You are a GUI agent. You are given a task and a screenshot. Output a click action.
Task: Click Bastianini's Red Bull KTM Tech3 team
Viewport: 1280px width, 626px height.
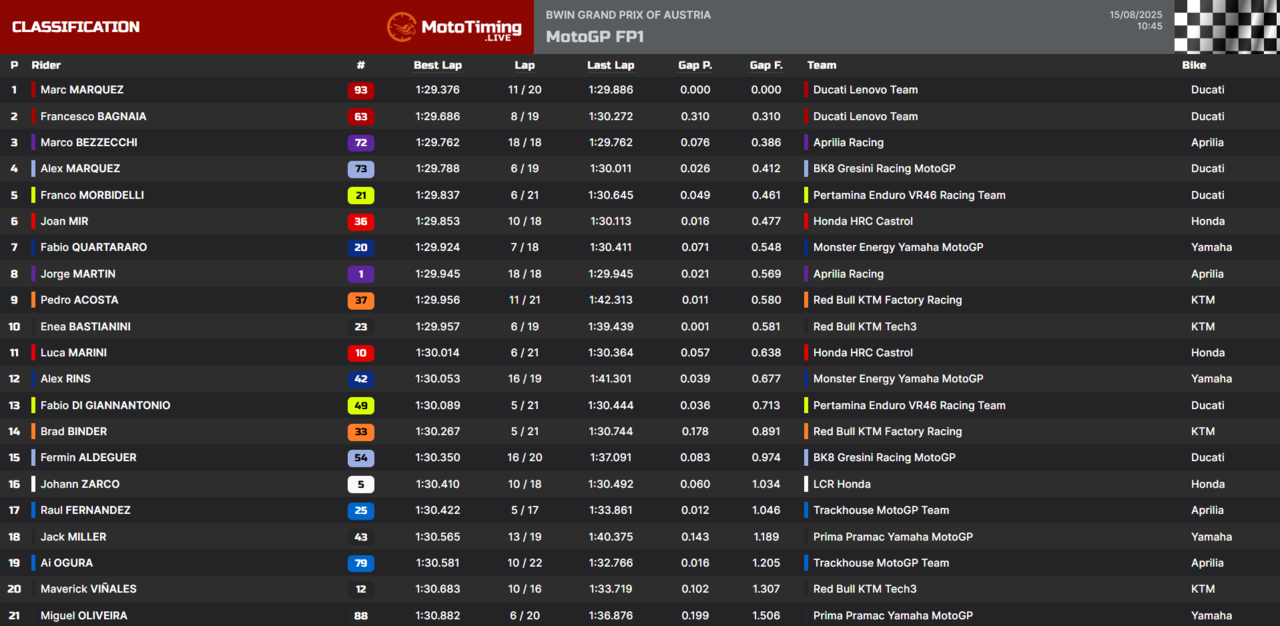[865, 327]
